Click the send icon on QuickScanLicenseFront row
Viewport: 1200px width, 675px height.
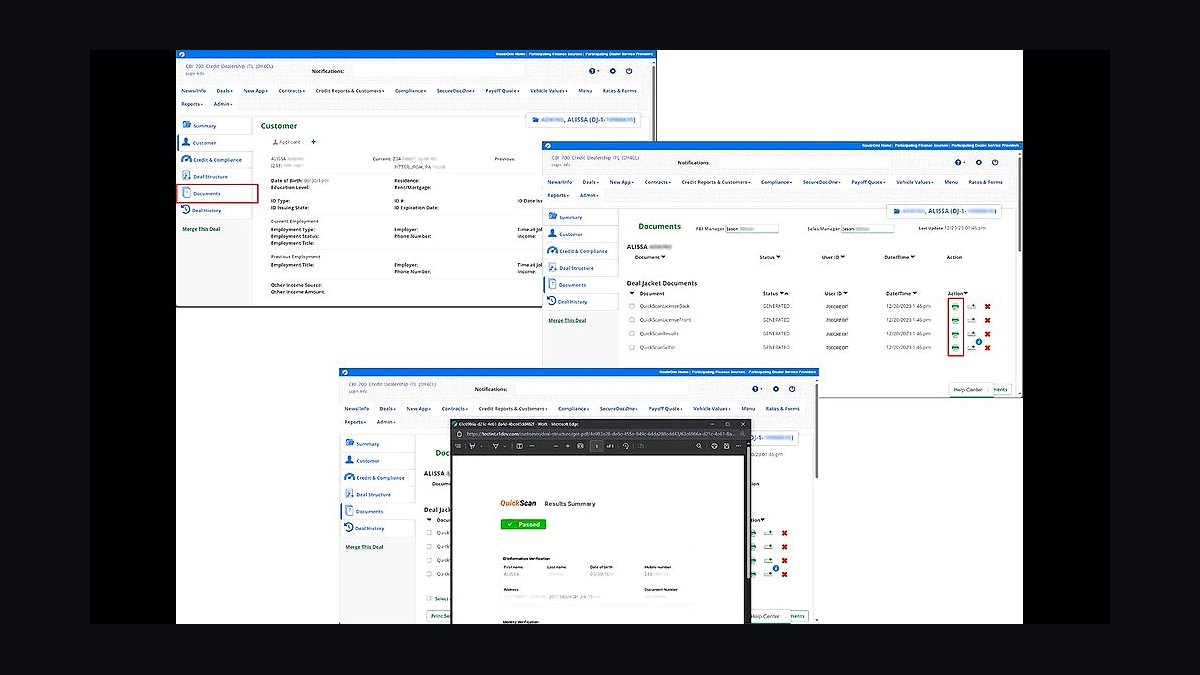tap(971, 320)
